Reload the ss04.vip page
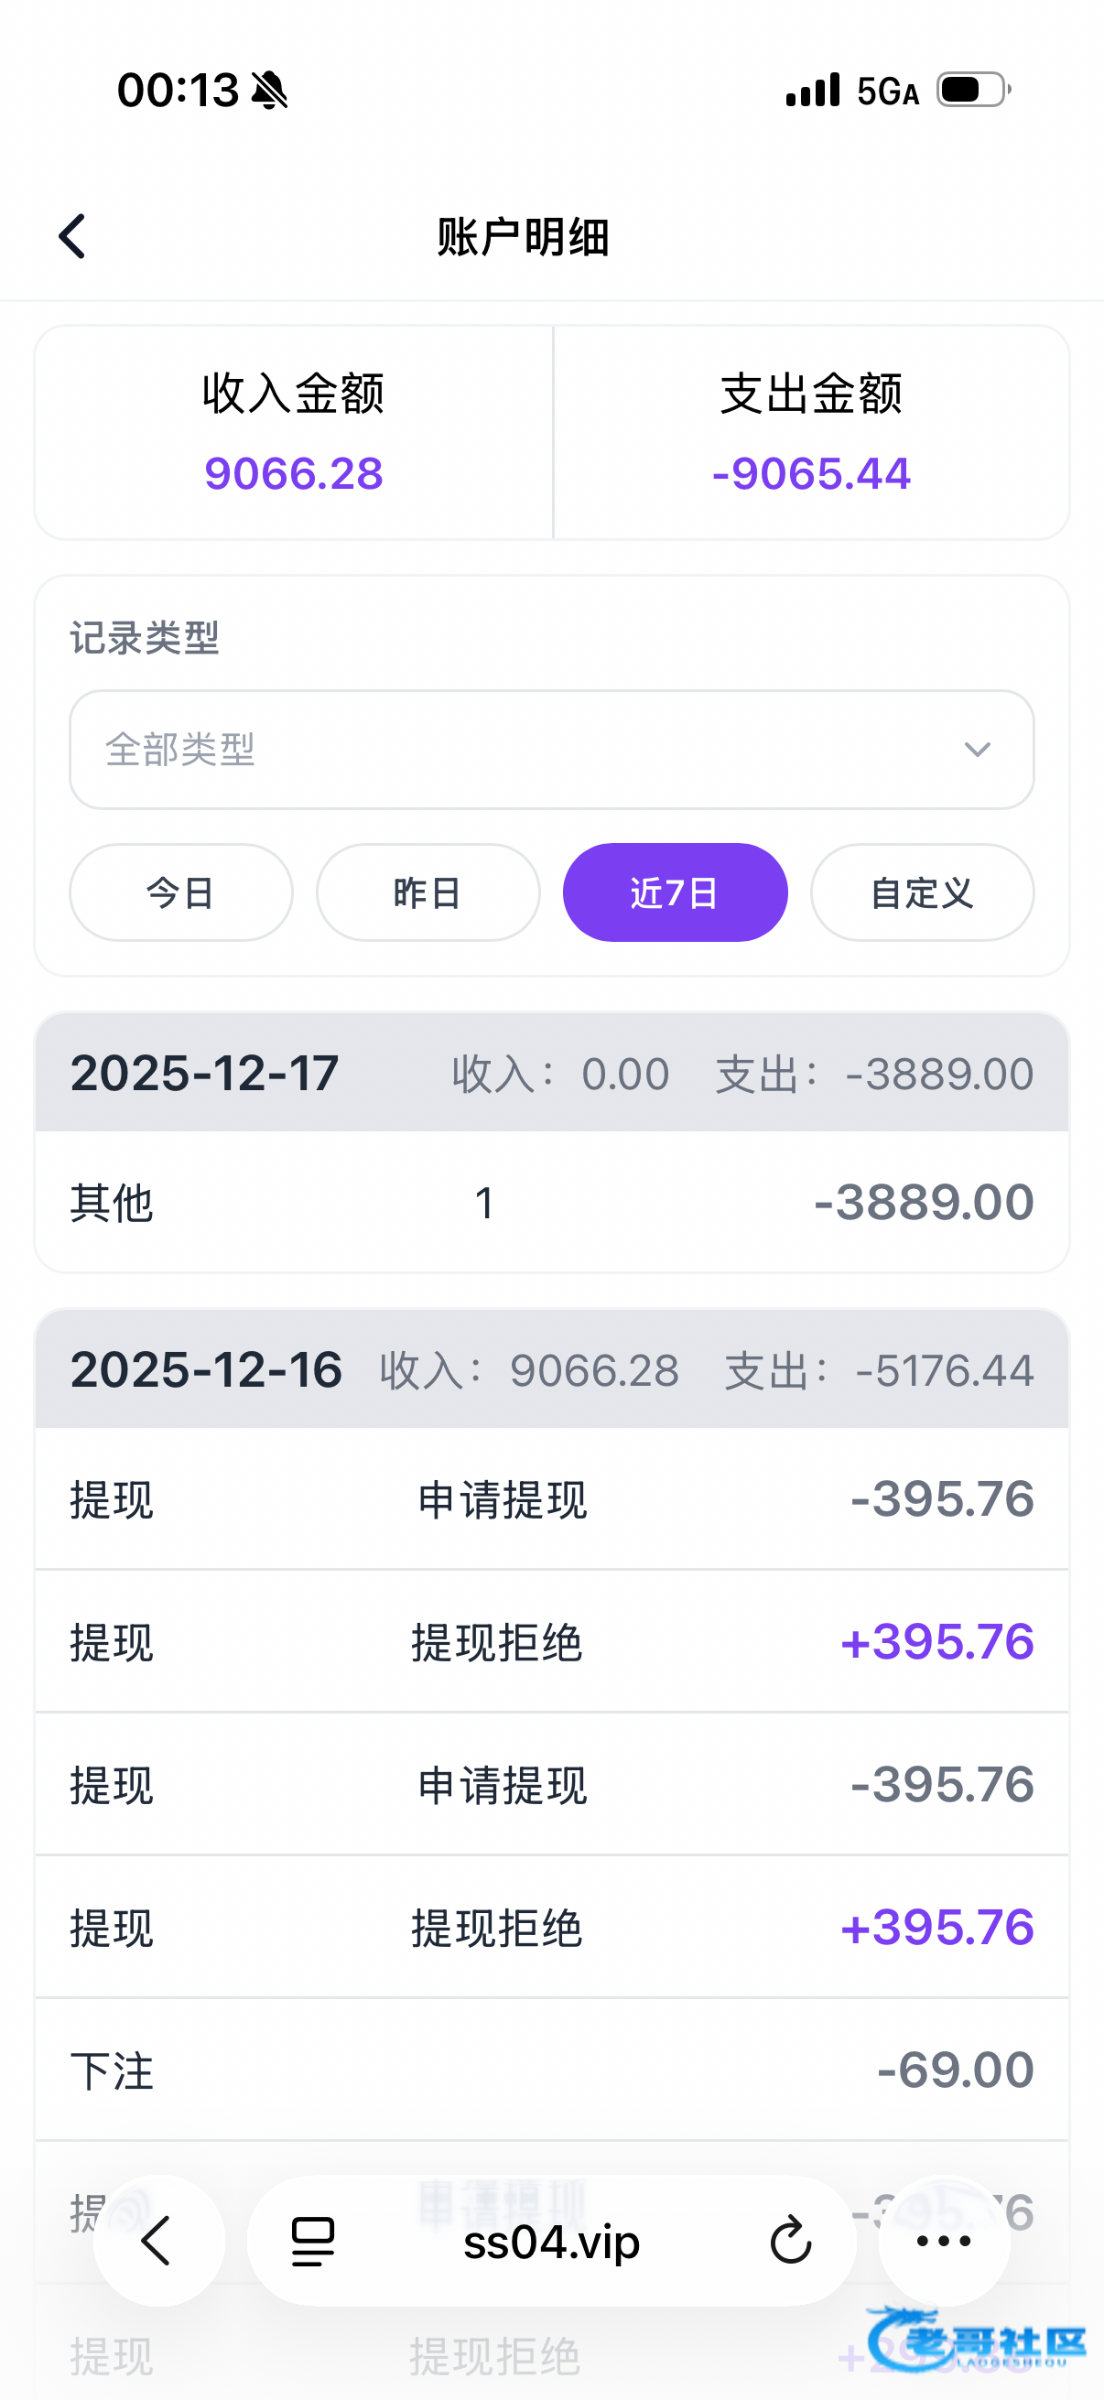The image size is (1104, 2400). pyautogui.click(x=790, y=2241)
